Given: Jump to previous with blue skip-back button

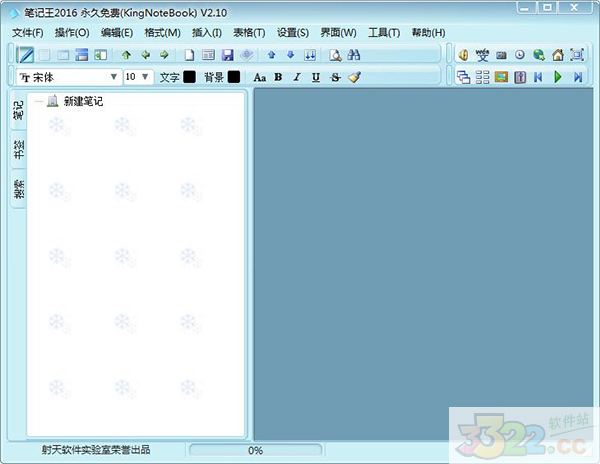Looking at the screenshot, I should pyautogui.click(x=538, y=77).
